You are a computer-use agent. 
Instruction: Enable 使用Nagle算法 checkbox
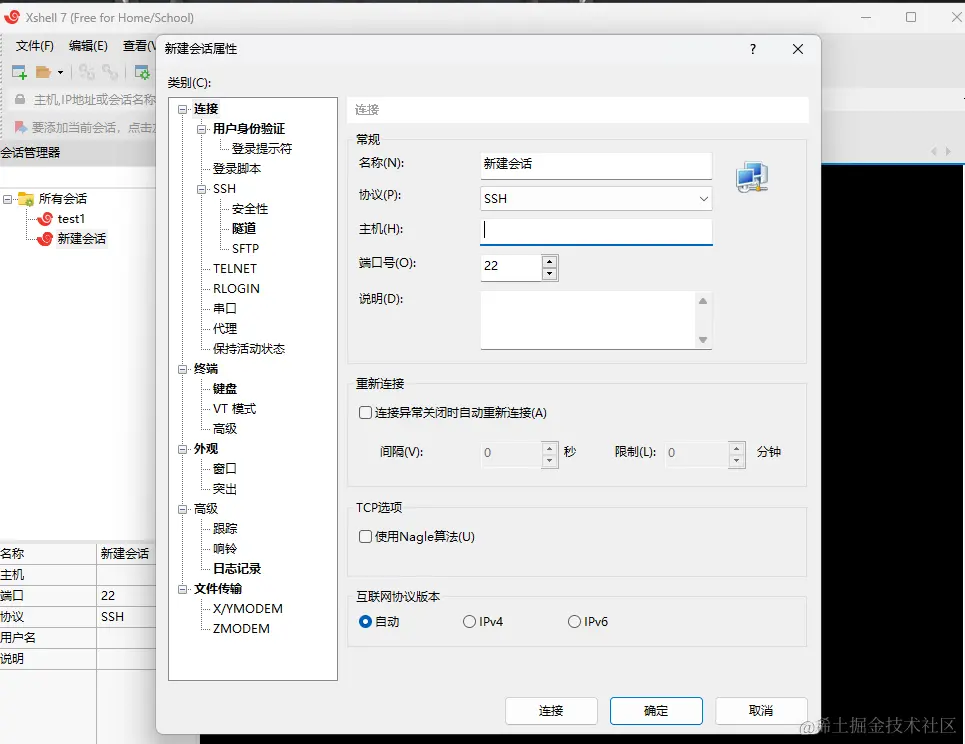366,537
